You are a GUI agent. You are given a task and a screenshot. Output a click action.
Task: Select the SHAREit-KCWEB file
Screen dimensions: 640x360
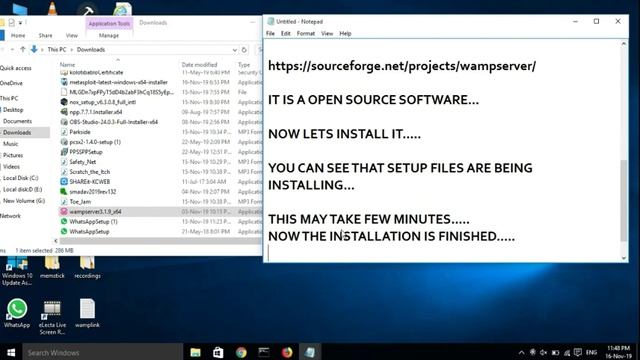(x=89, y=182)
